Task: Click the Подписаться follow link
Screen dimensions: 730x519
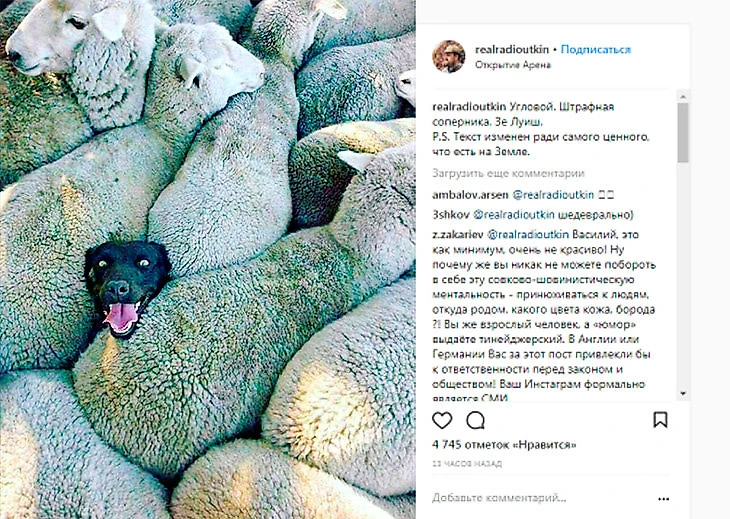Action: point(595,49)
